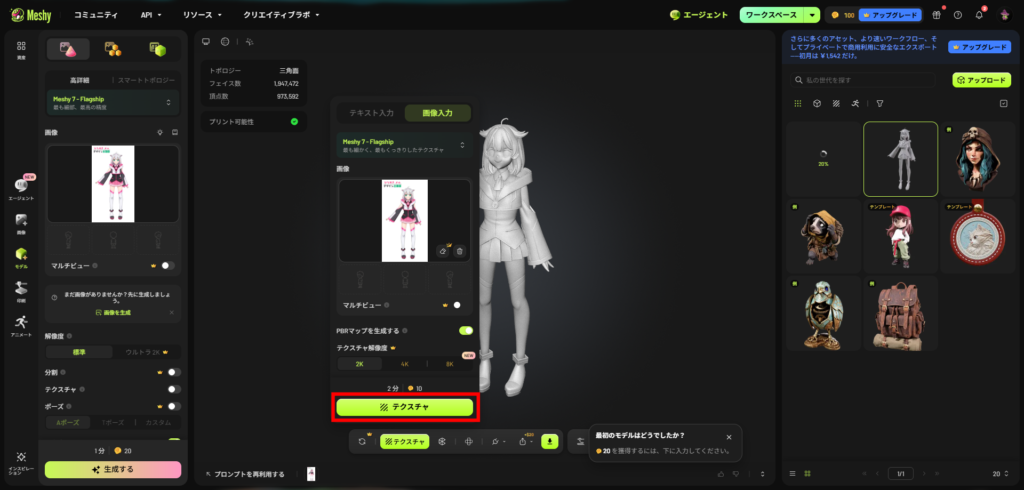
Task: Delete the uploaded image with trash icon
Action: (x=460, y=251)
